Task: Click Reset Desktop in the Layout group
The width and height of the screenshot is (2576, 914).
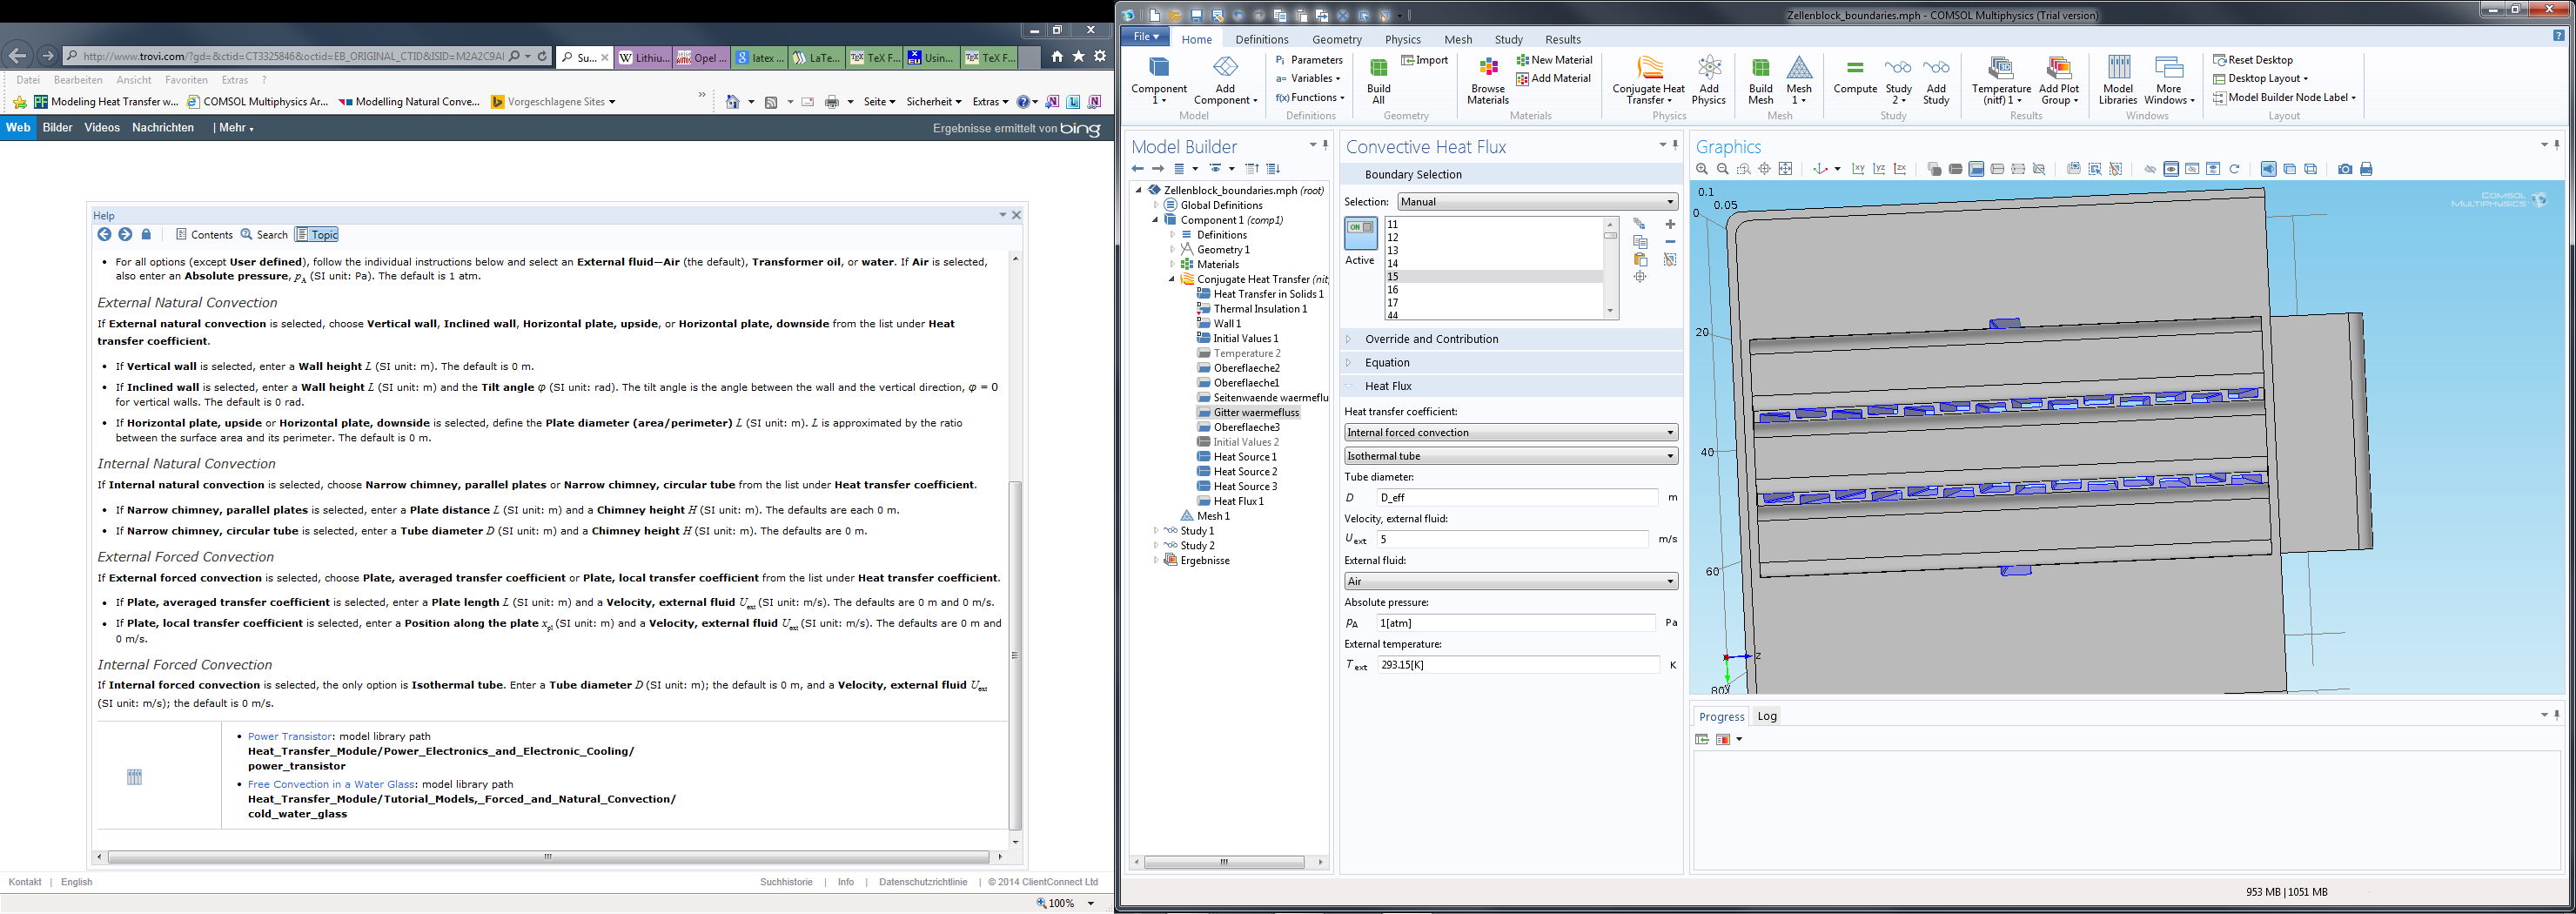Action: 2253,60
